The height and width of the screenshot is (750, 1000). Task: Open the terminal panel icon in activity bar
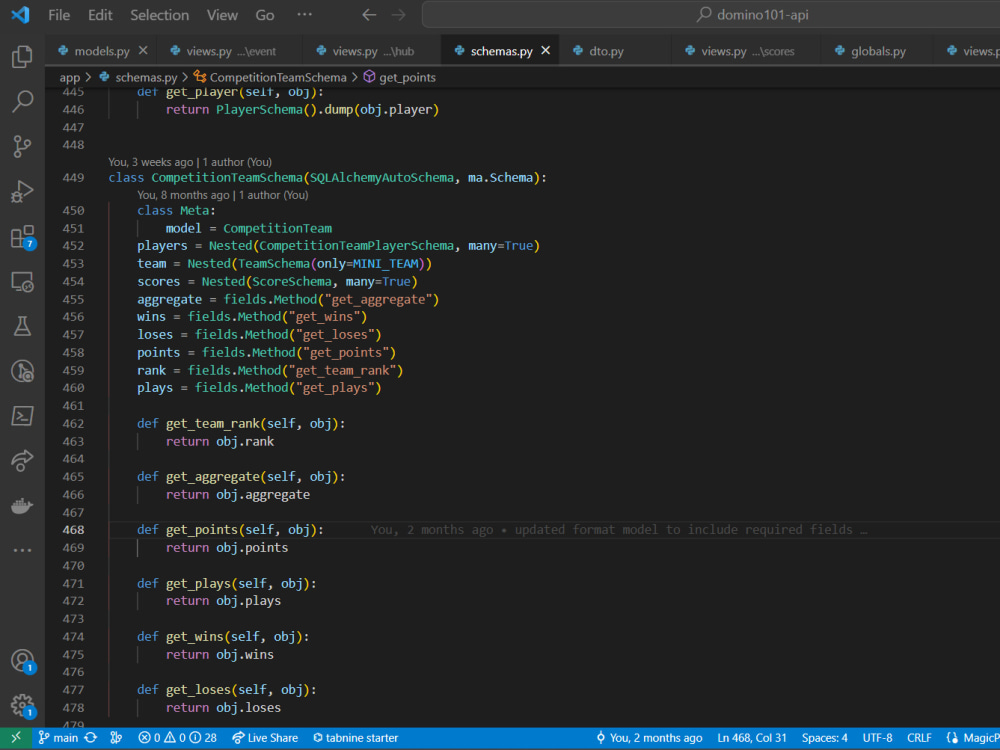click(22, 416)
